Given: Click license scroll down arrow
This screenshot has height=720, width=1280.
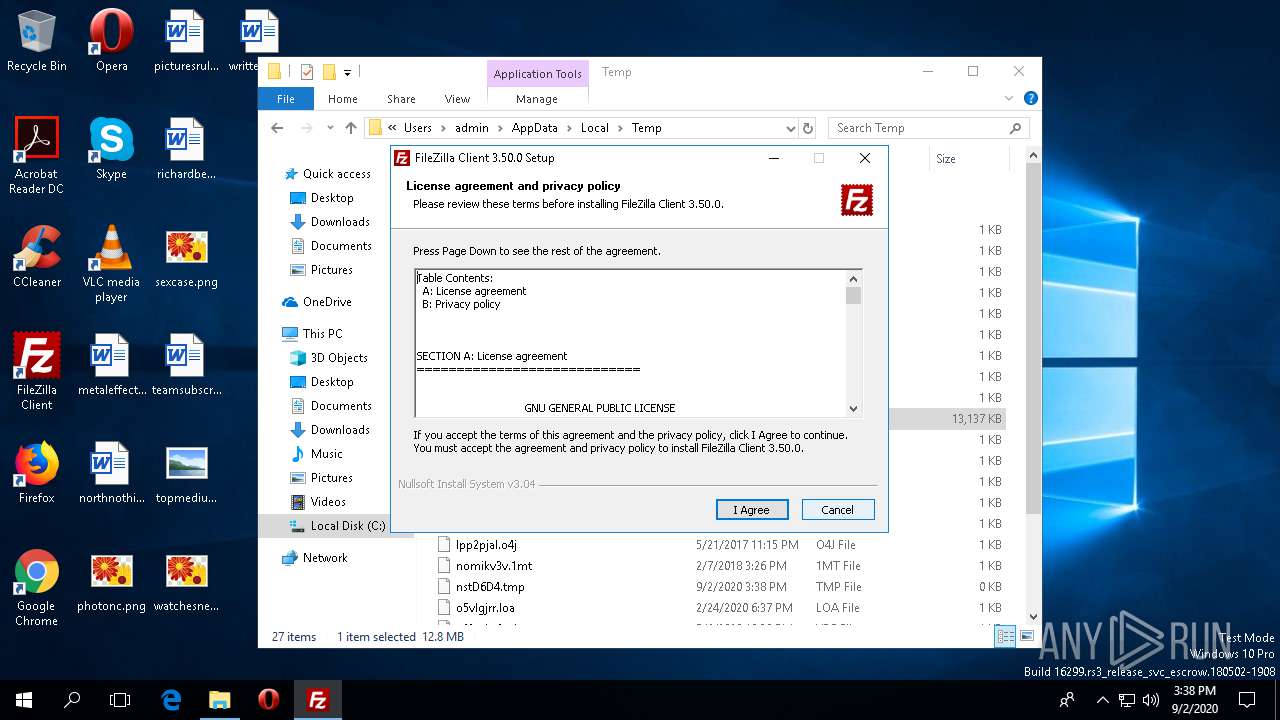Looking at the screenshot, I should [x=853, y=408].
